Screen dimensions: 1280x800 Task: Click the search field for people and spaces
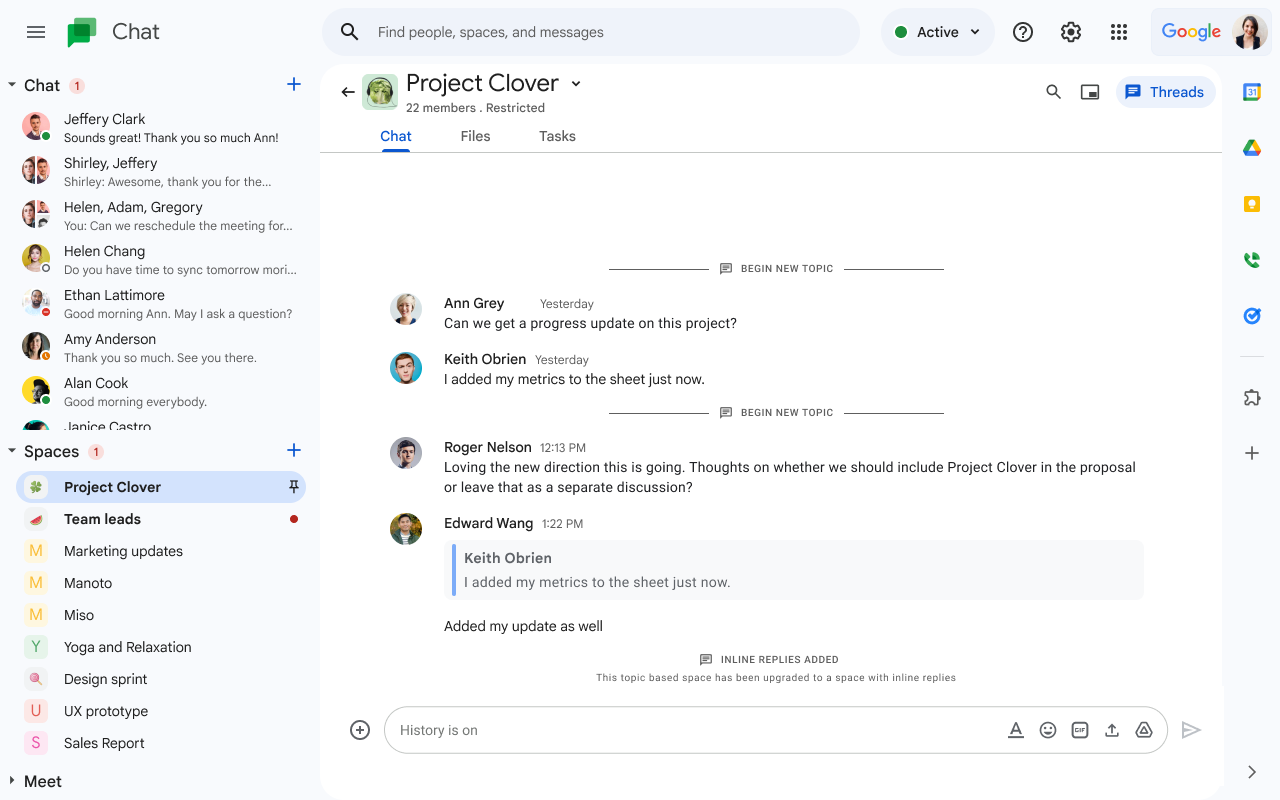point(590,32)
